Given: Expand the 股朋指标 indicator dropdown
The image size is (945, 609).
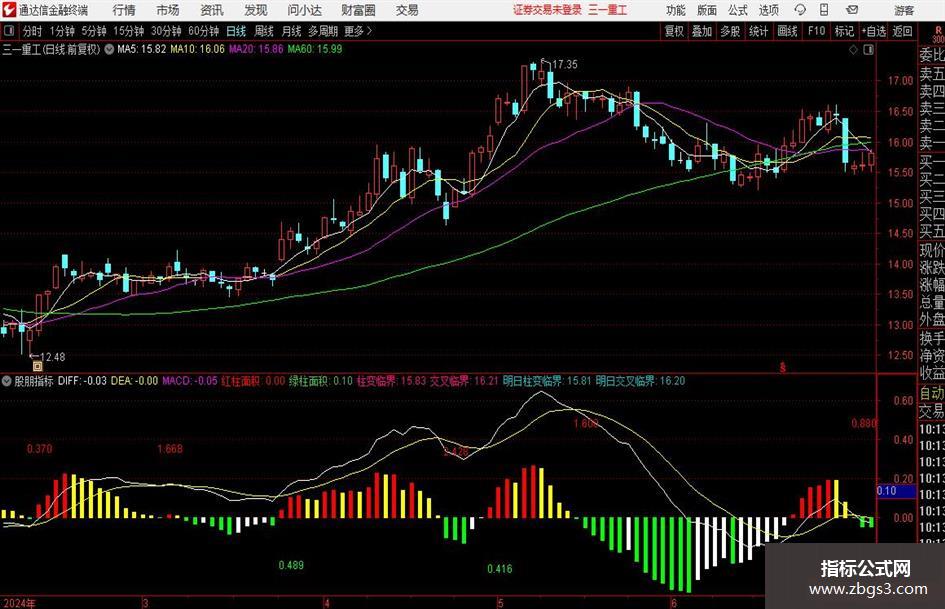Looking at the screenshot, I should click(x=7, y=381).
